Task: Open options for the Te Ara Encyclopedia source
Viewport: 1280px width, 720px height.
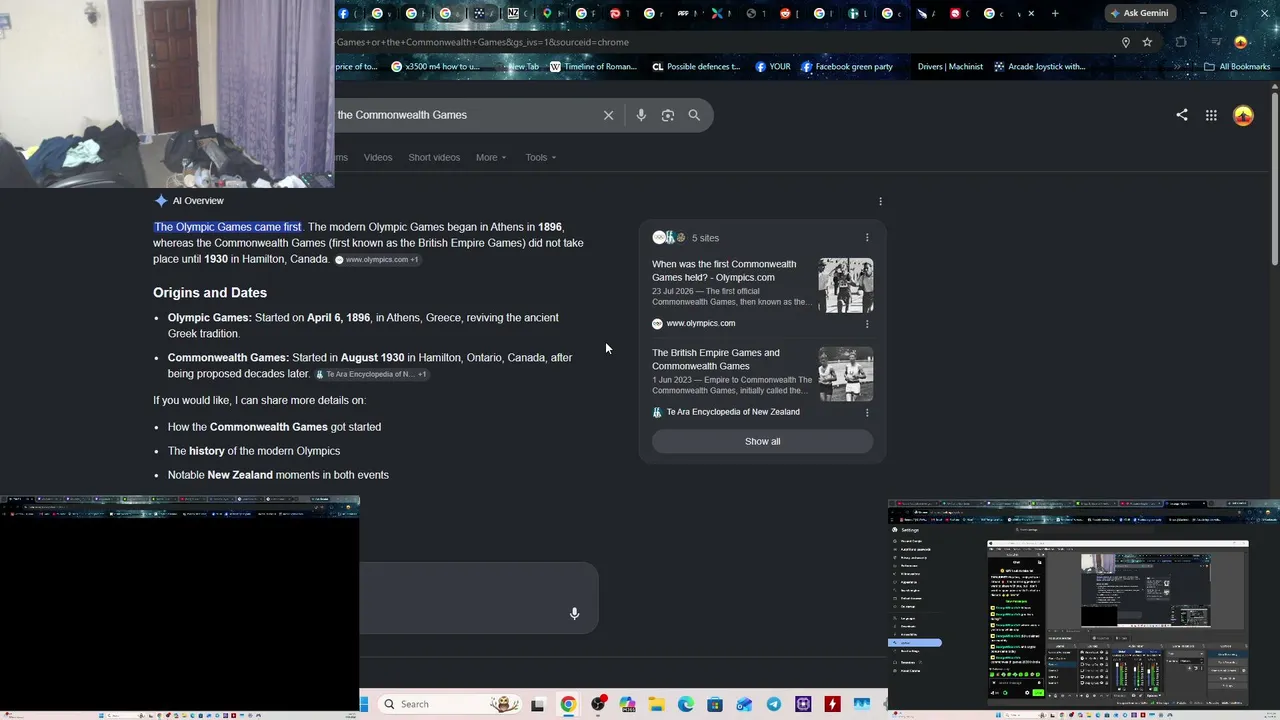Action: click(x=867, y=412)
